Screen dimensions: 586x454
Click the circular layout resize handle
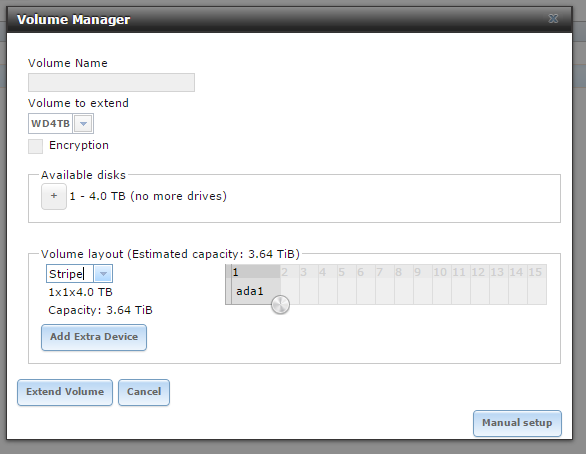280,305
